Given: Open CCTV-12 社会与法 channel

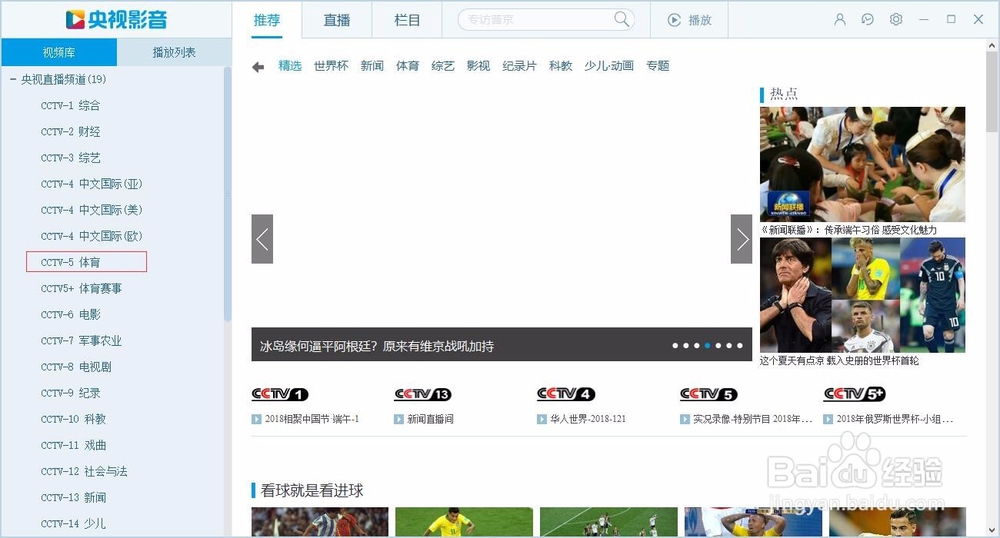Looking at the screenshot, I should pyautogui.click(x=84, y=472).
